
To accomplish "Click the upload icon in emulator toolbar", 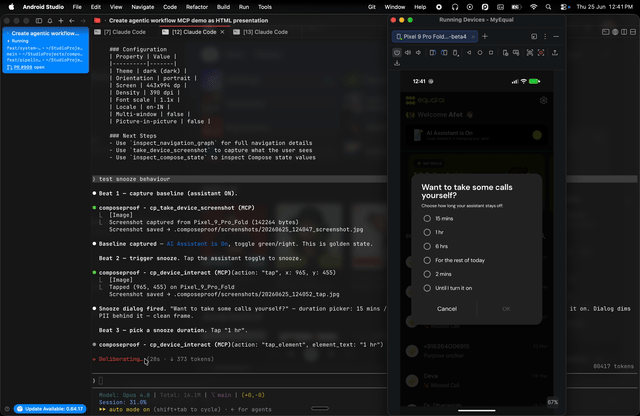I will (x=555, y=53).
